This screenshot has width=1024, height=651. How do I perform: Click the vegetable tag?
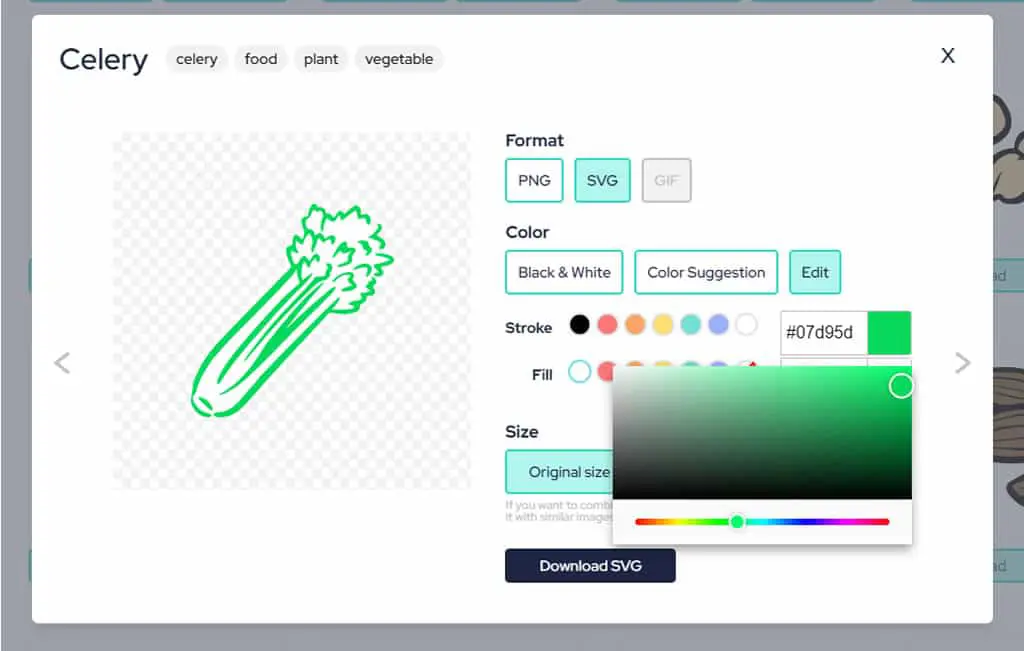(x=399, y=59)
